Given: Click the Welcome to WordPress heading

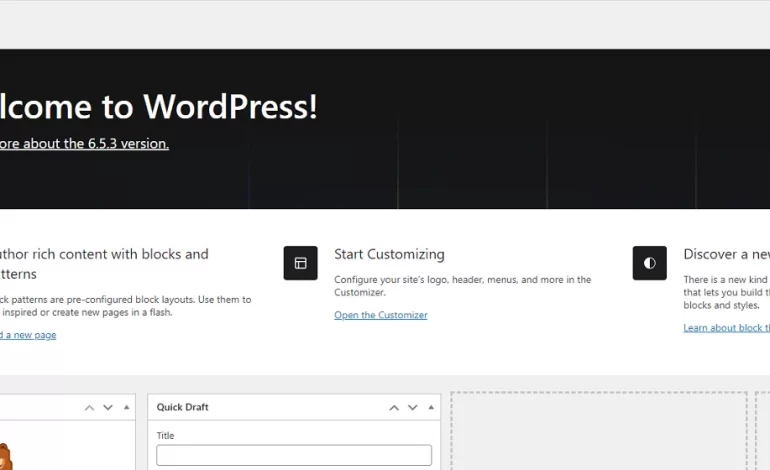Looking at the screenshot, I should point(159,107).
